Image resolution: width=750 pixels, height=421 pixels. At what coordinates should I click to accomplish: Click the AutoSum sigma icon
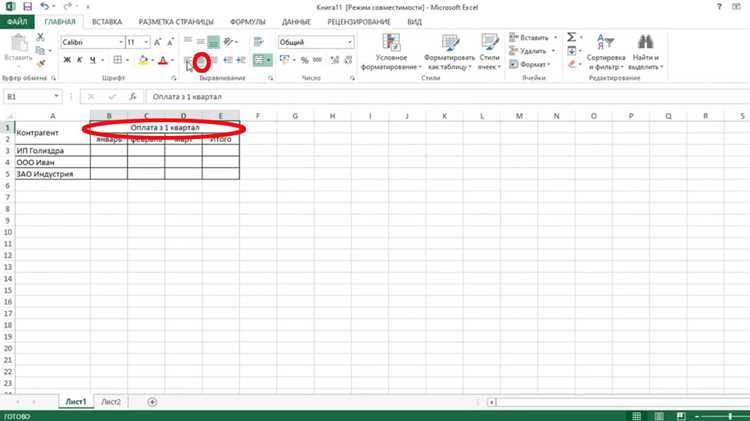(x=572, y=37)
